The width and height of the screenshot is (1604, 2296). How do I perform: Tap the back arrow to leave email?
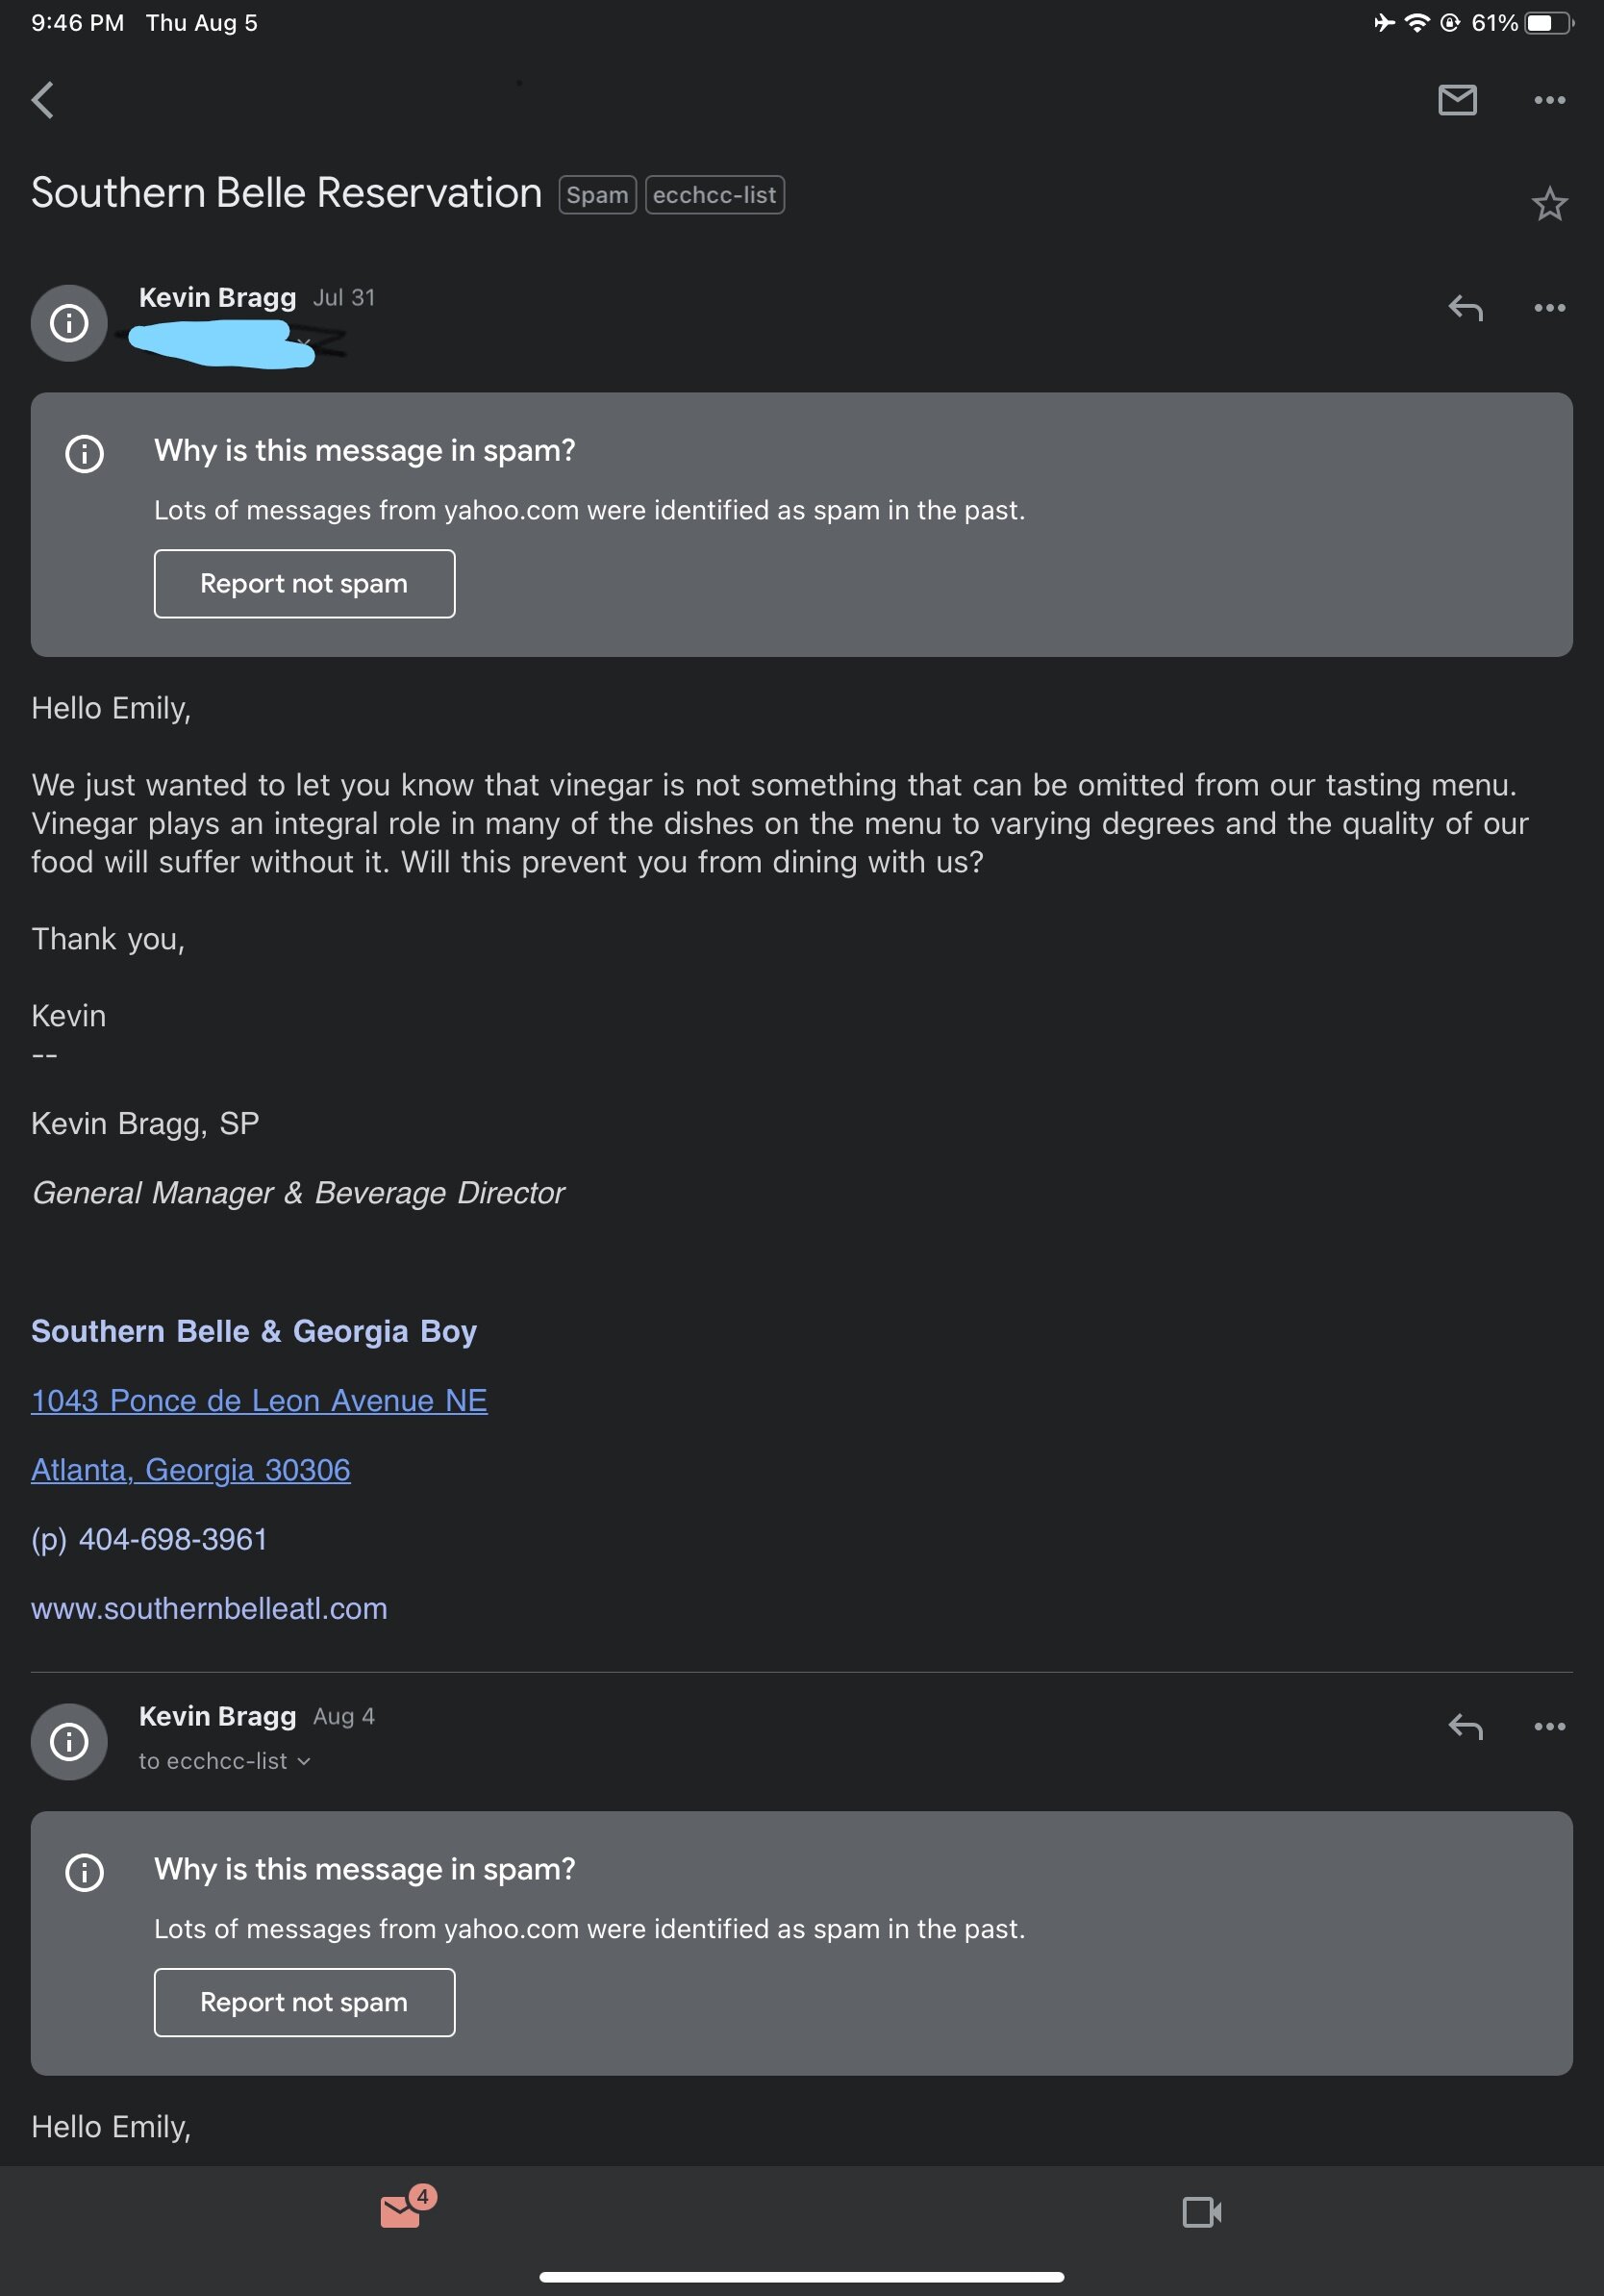[x=43, y=100]
